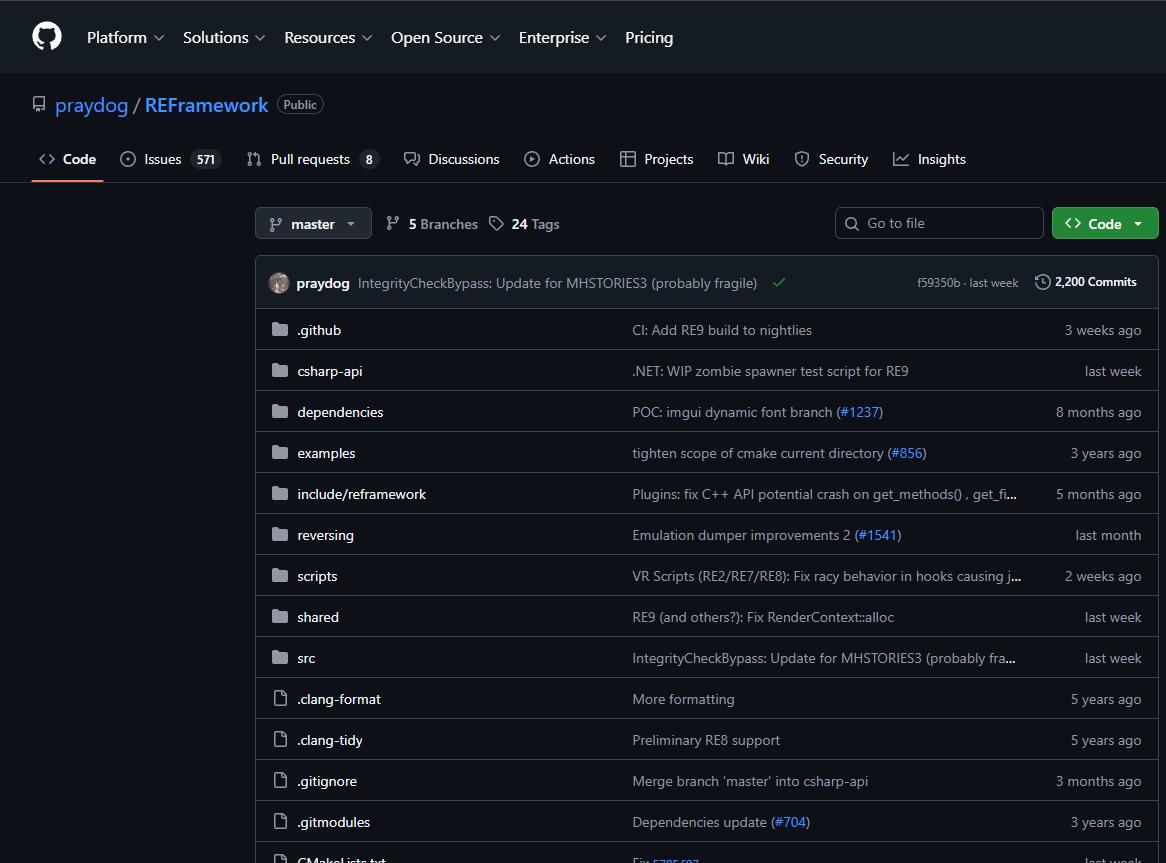Open the Pull requests tab

pos(311,159)
